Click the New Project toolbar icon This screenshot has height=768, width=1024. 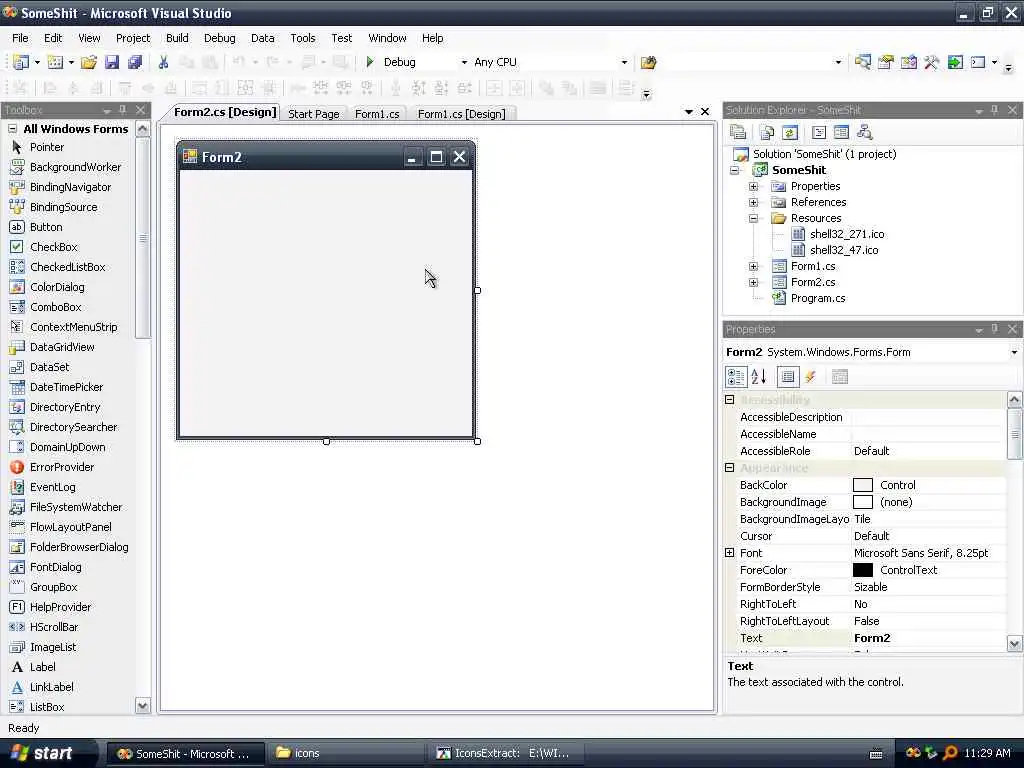pyautogui.click(x=21, y=62)
